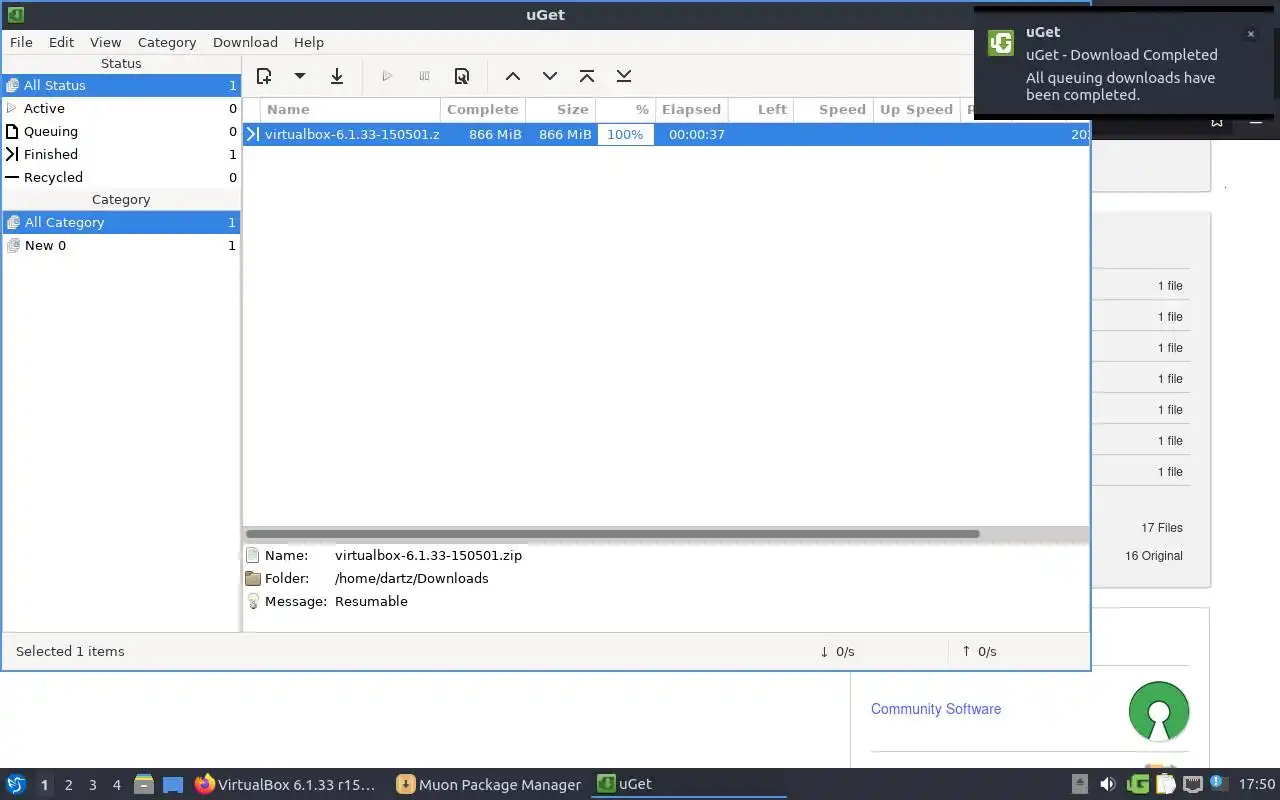
Task: Open the File menu
Action: 21,42
